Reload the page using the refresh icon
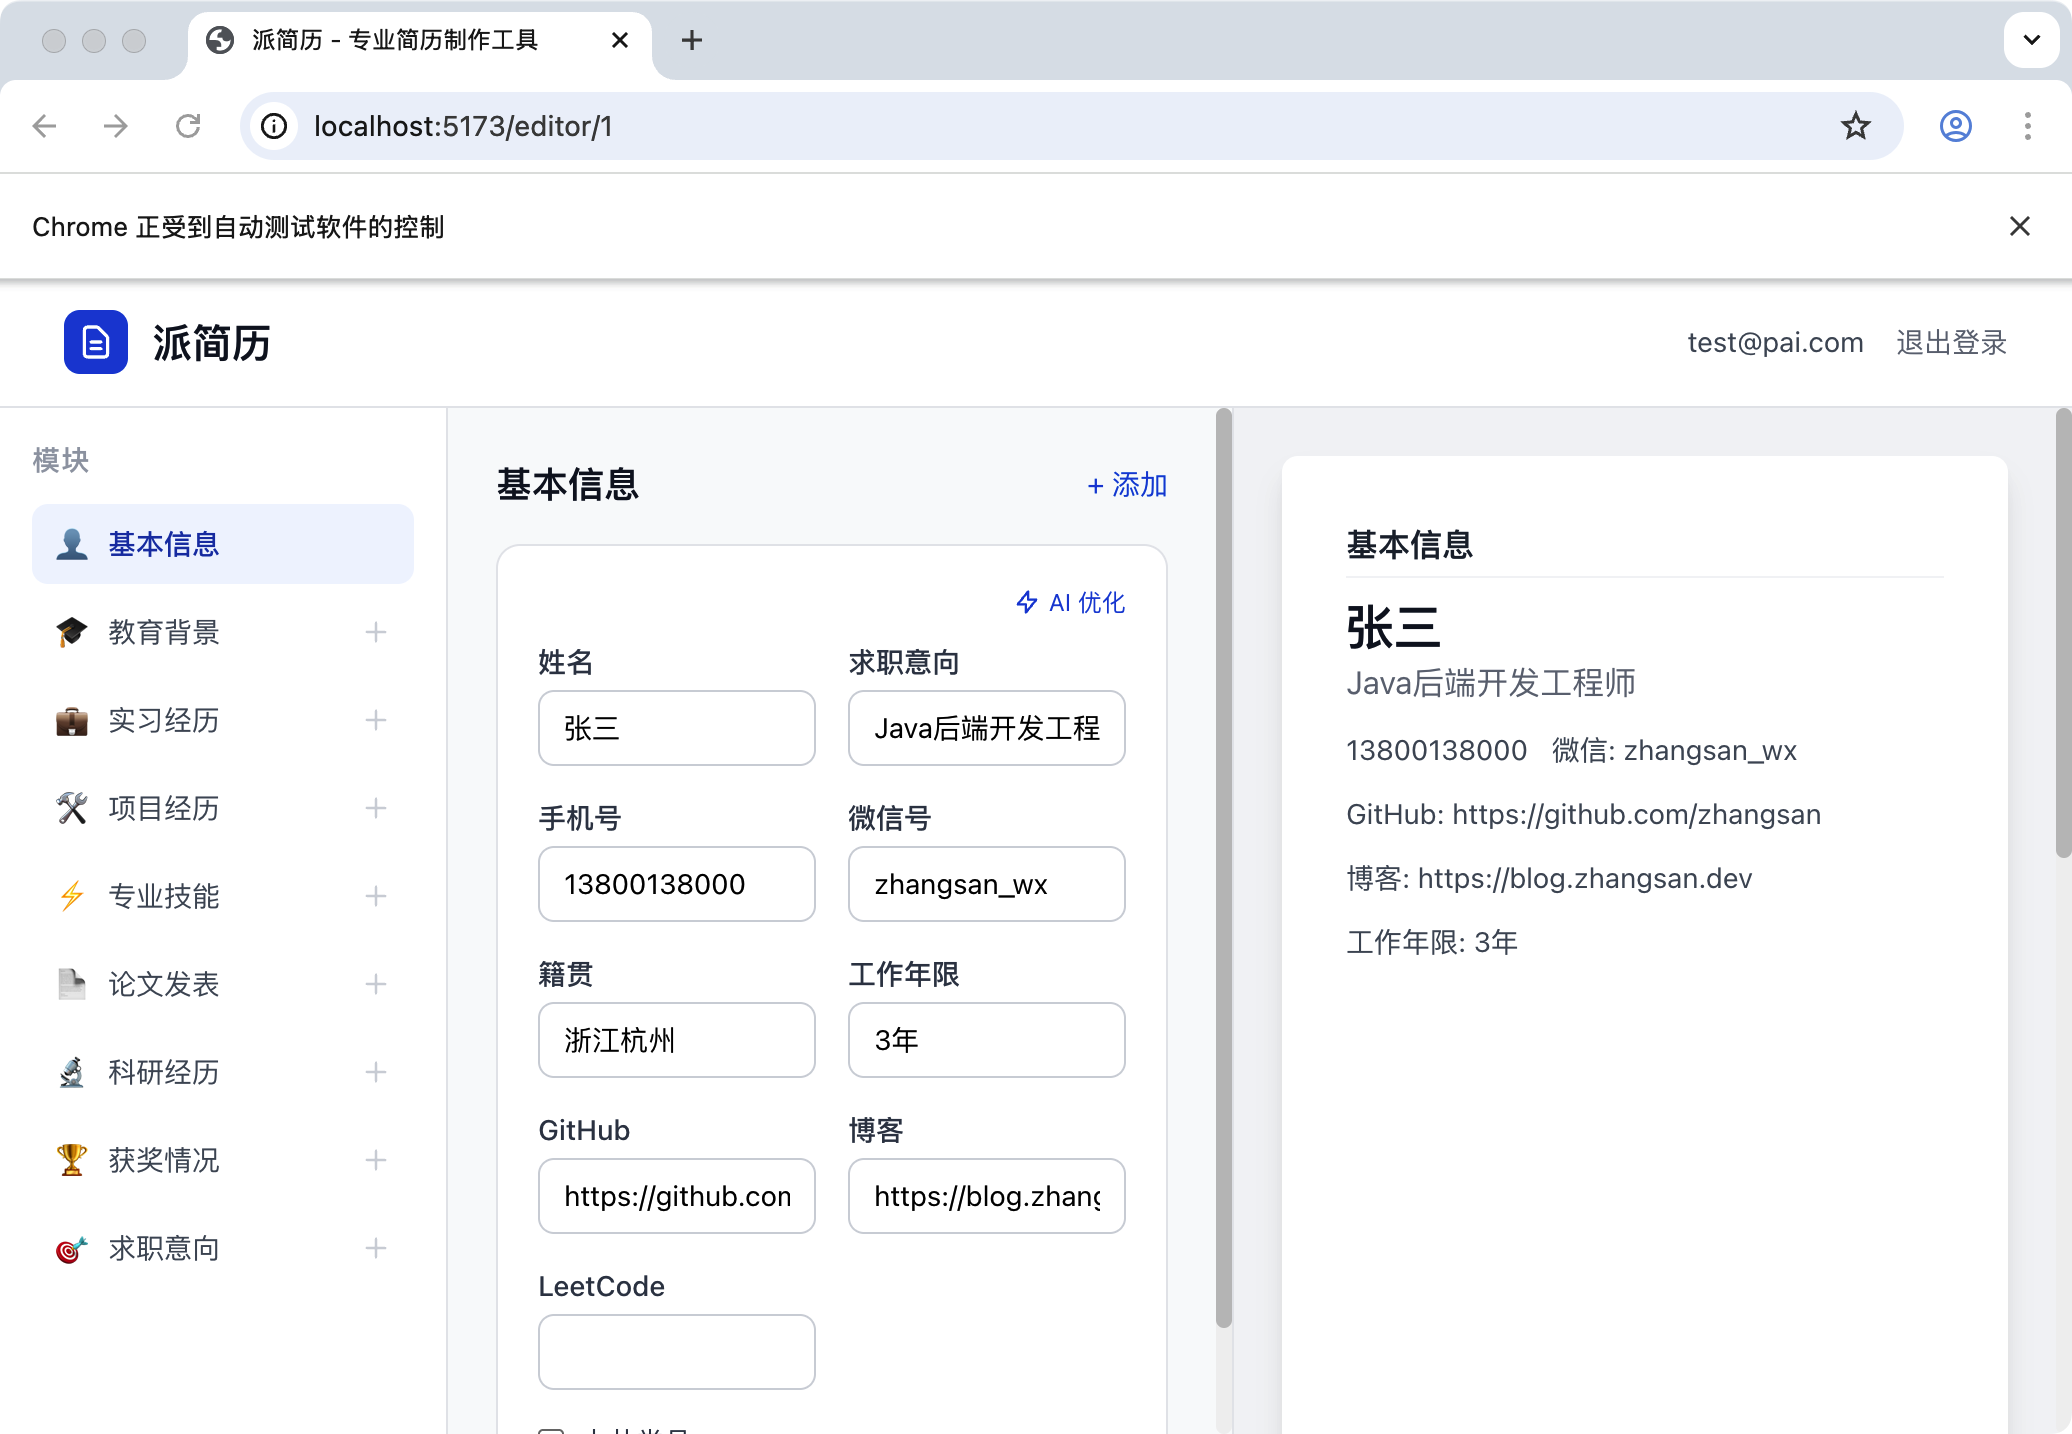This screenshot has width=2072, height=1434. pos(188,126)
